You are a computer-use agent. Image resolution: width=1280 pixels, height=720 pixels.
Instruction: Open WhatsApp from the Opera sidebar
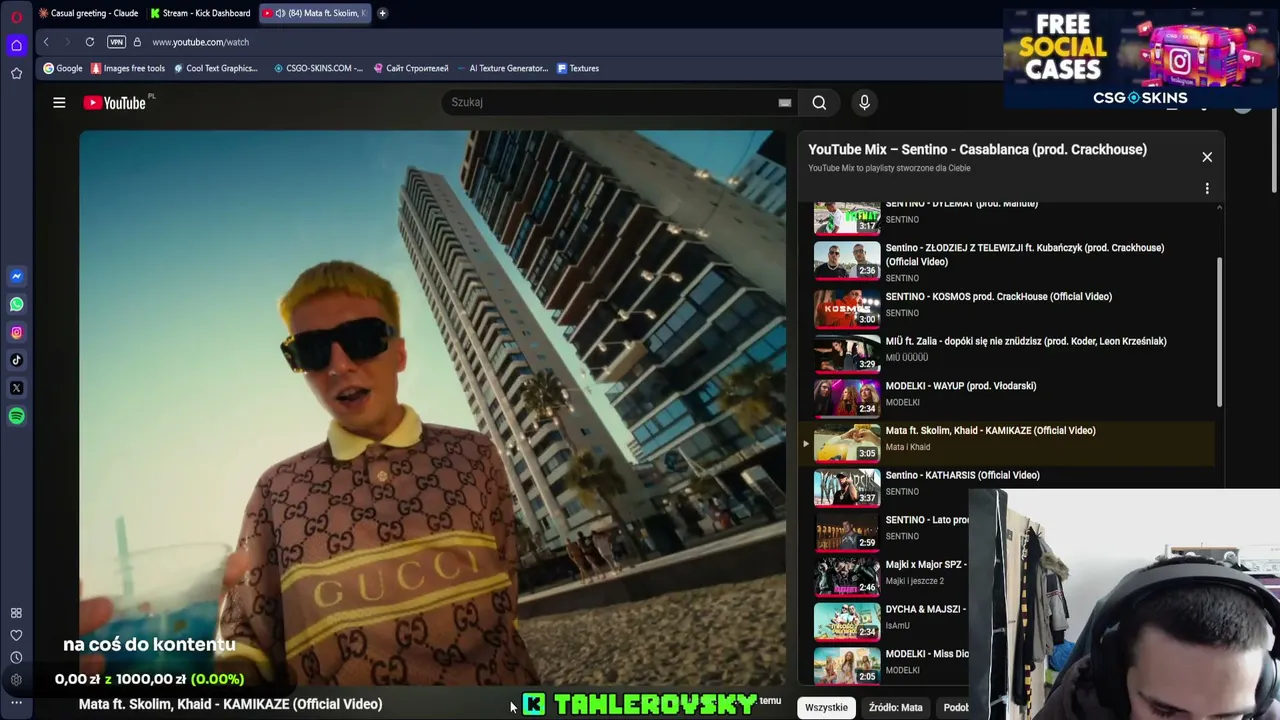point(16,304)
